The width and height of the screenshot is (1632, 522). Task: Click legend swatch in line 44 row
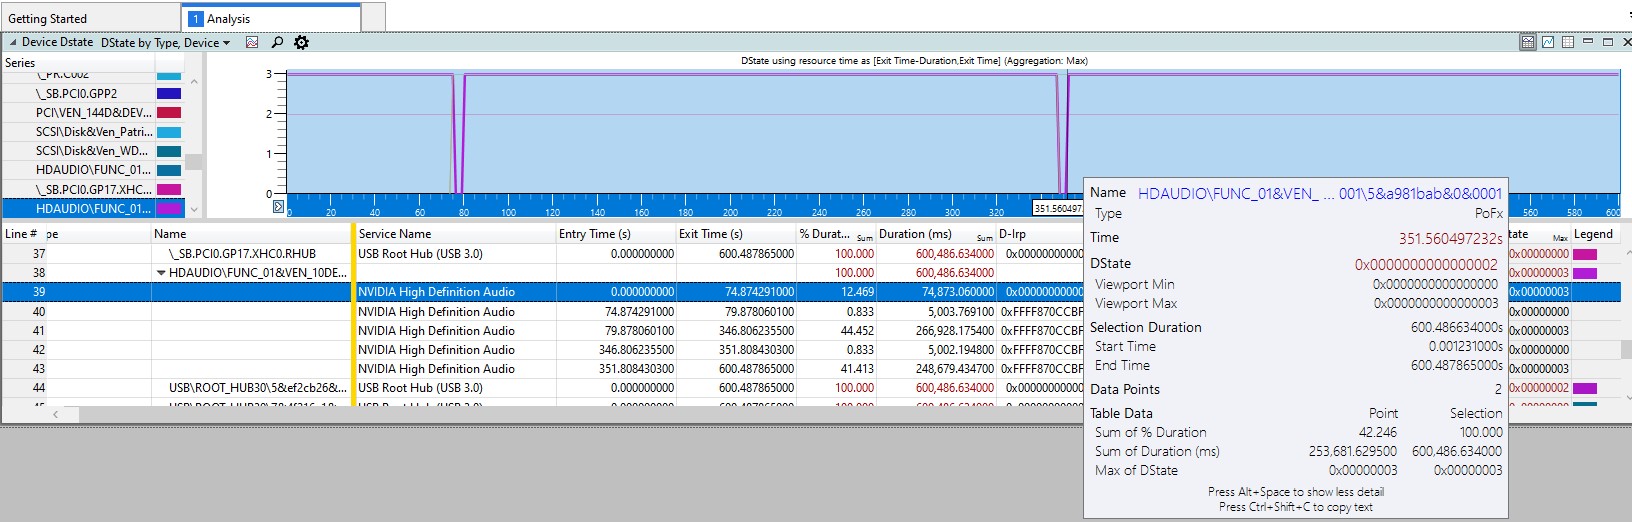pos(1585,388)
